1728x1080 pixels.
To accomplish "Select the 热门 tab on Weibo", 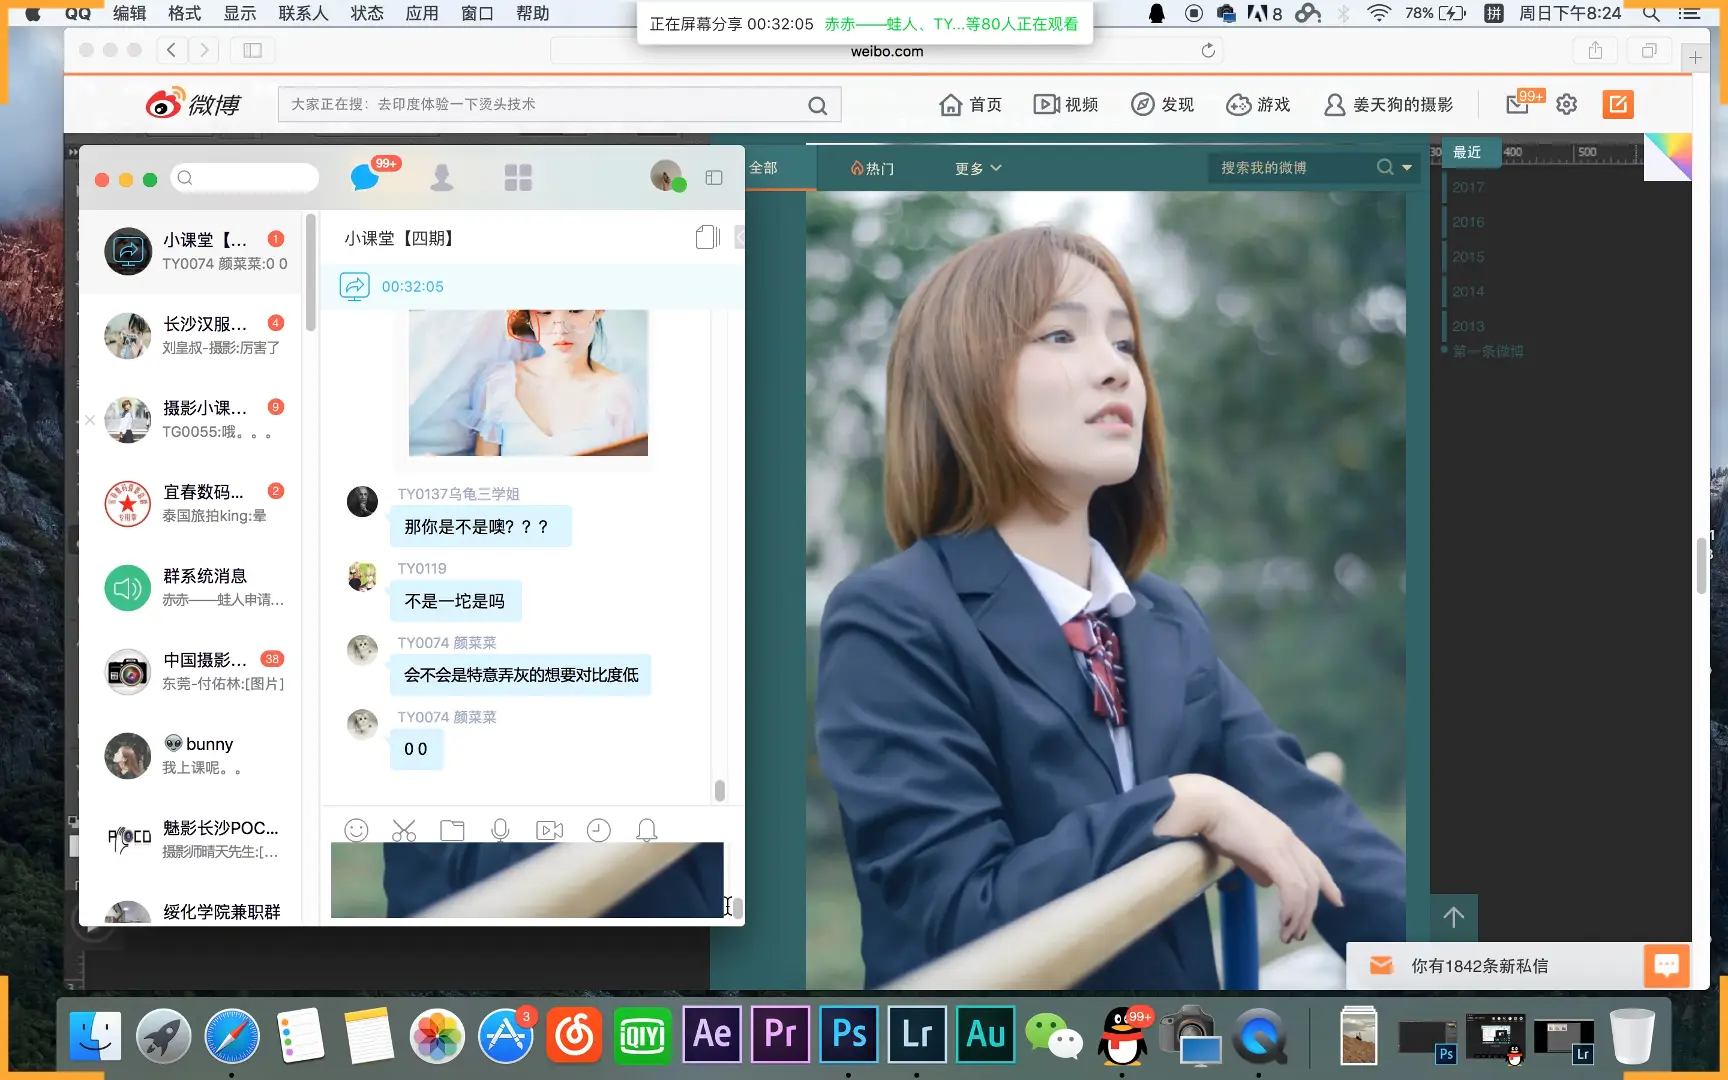I will pos(872,168).
